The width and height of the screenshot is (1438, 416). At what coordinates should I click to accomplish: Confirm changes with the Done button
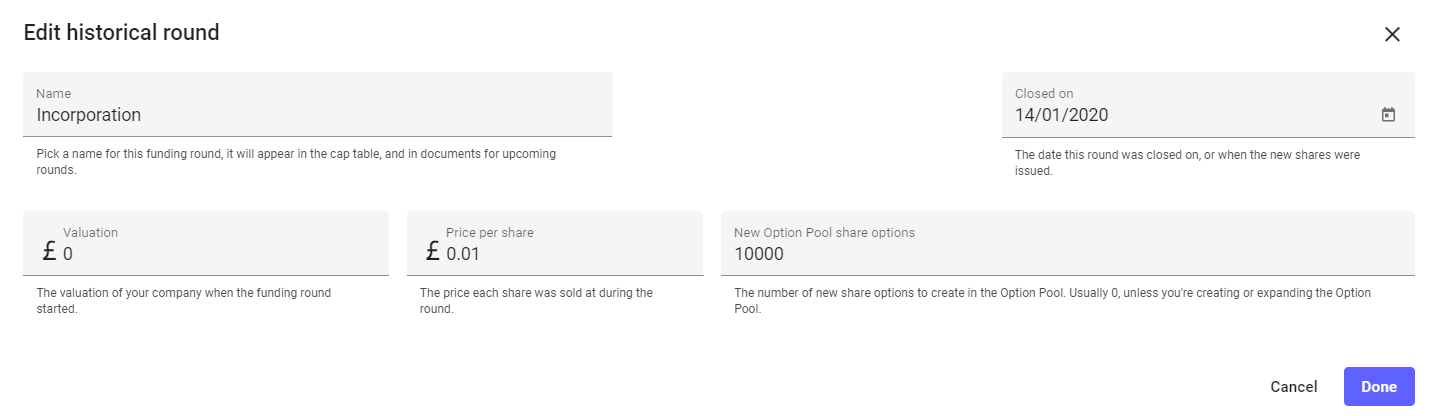1378,387
